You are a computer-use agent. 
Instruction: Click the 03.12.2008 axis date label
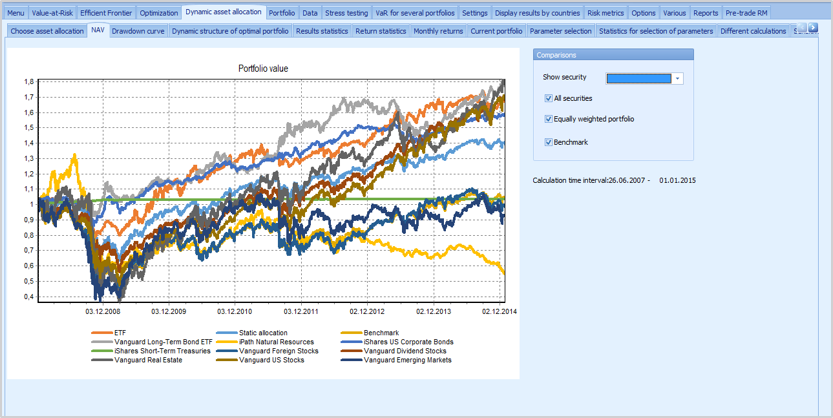click(x=103, y=311)
